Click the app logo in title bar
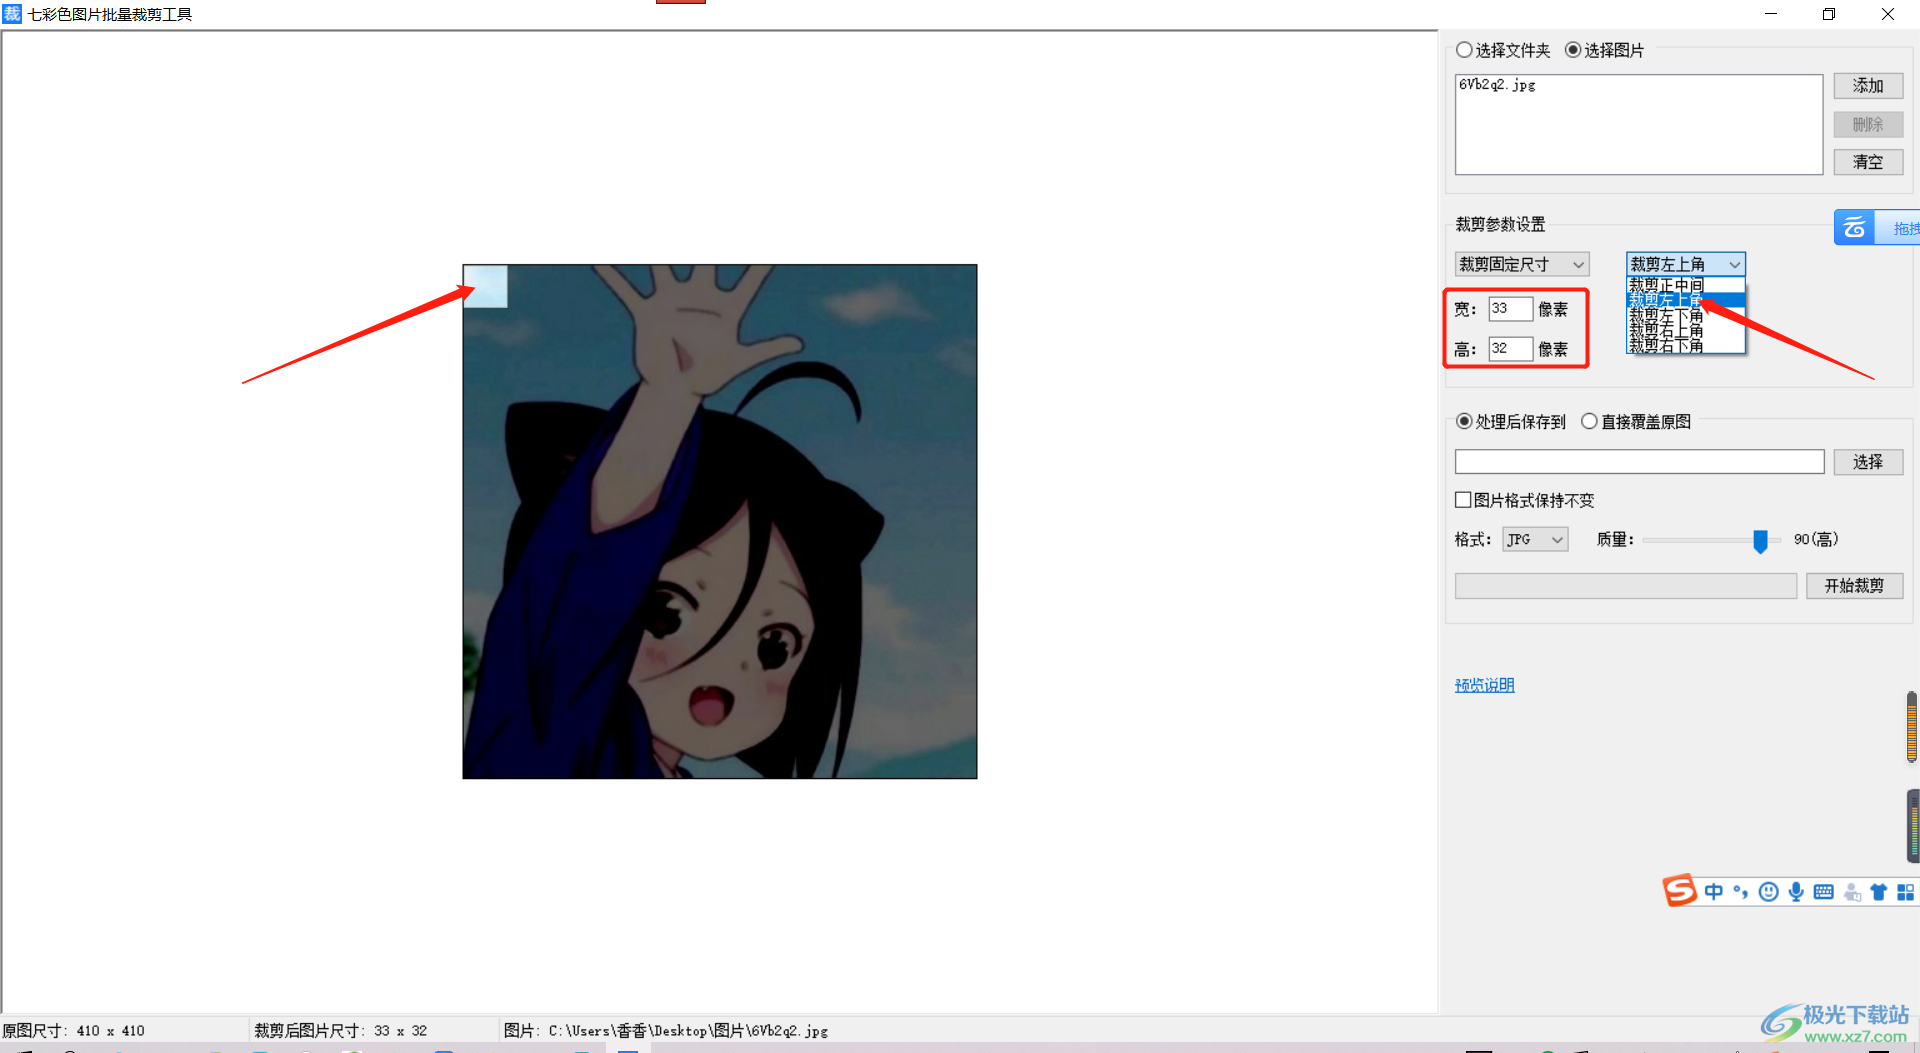 pos(12,13)
